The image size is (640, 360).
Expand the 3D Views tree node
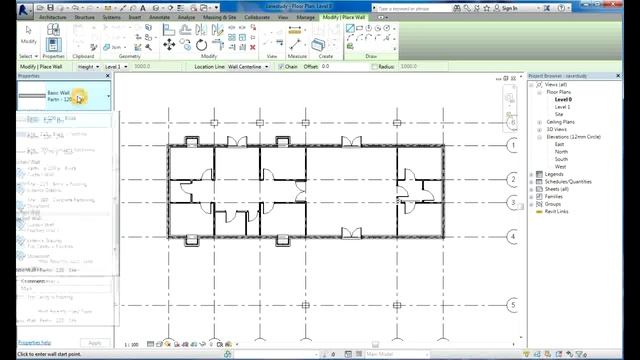click(539, 129)
